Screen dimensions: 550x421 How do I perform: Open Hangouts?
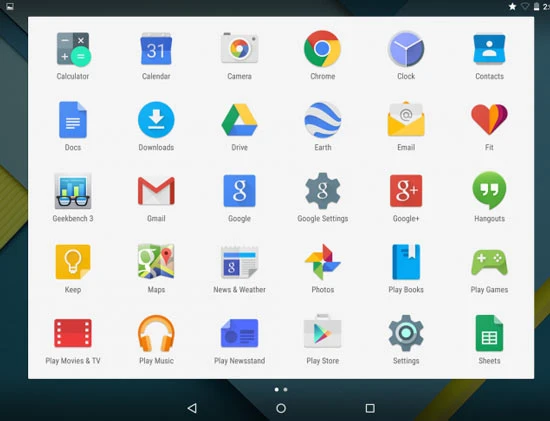coord(489,191)
